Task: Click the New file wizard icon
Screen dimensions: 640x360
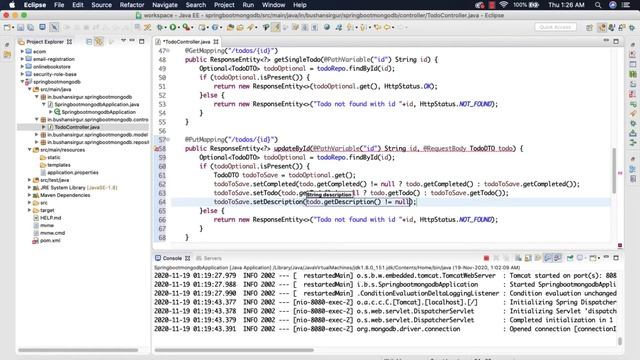Action: (7, 27)
